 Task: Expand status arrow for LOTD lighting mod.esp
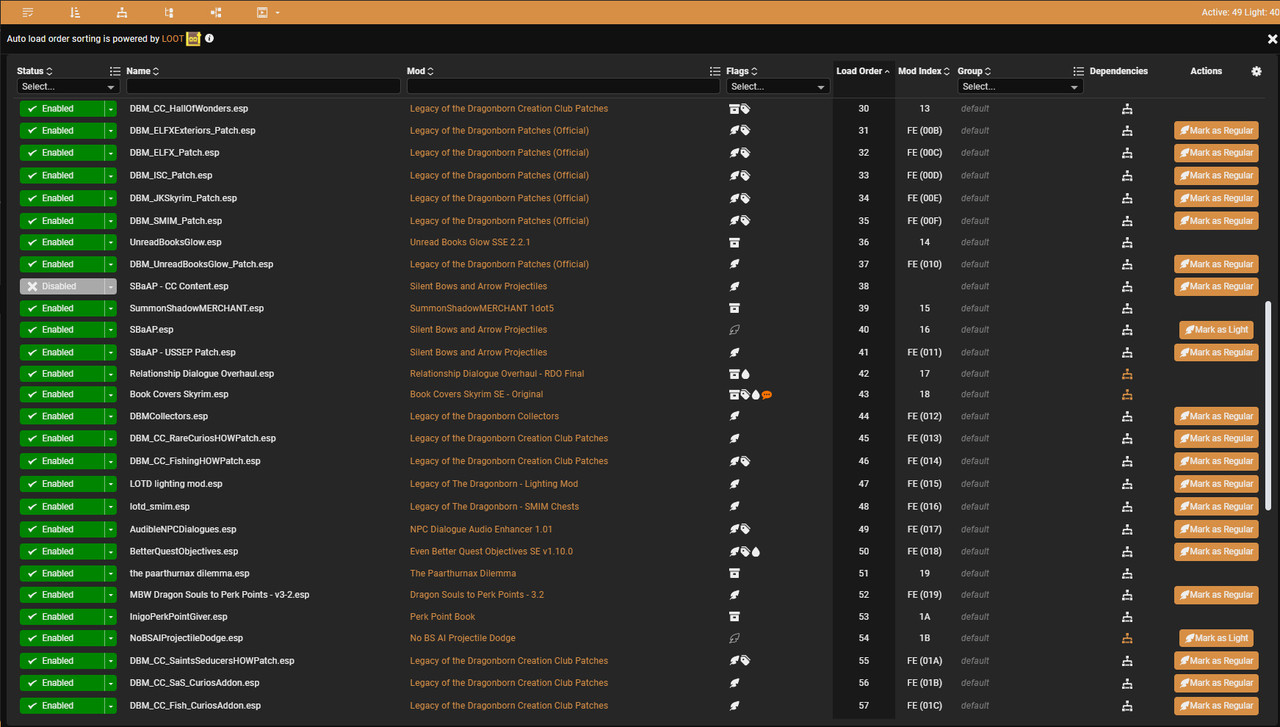(x=111, y=484)
